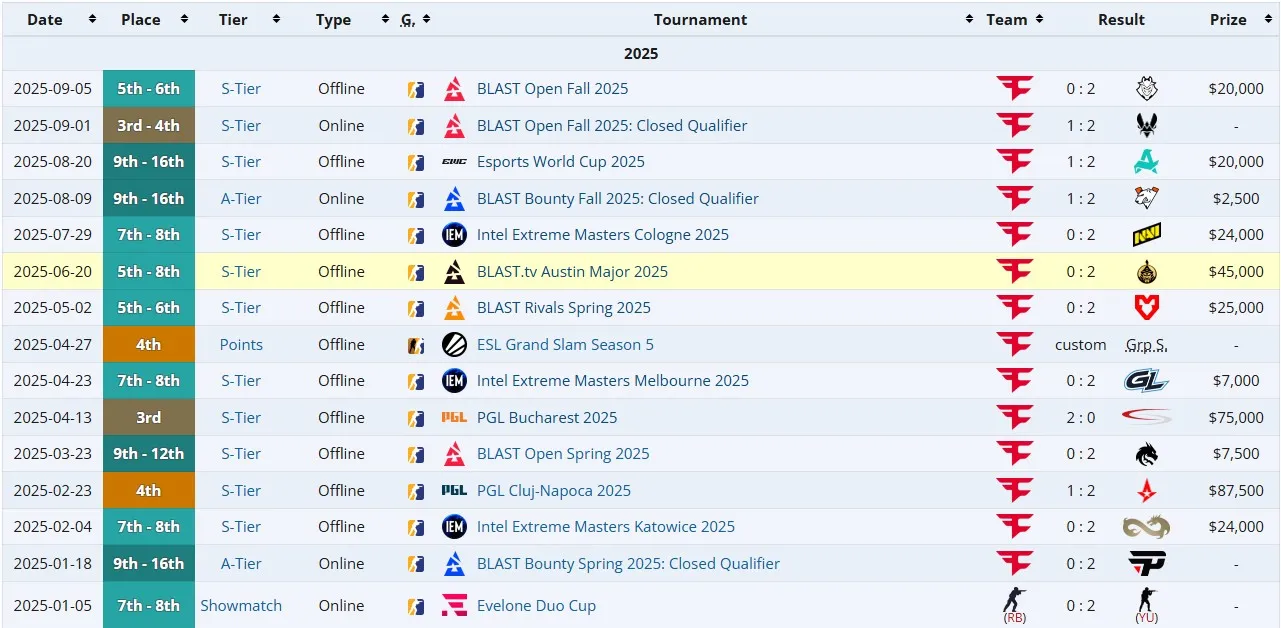The width and height of the screenshot is (1281, 628).
Task: Click opponent logo in PGL Bucharest 2025 row
Action: [1146, 418]
